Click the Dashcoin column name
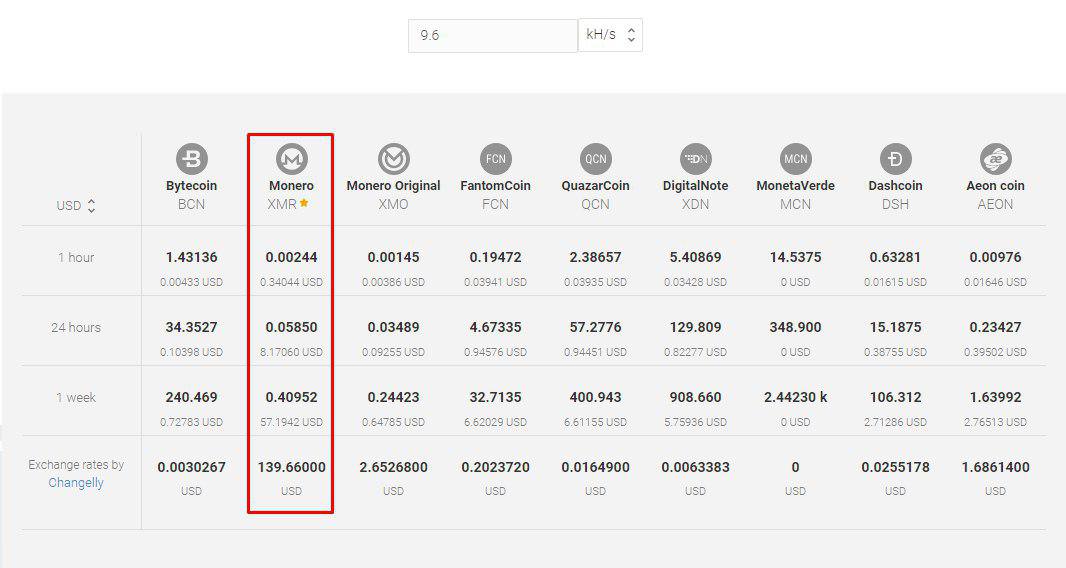This screenshot has height=568, width=1066. tap(895, 186)
